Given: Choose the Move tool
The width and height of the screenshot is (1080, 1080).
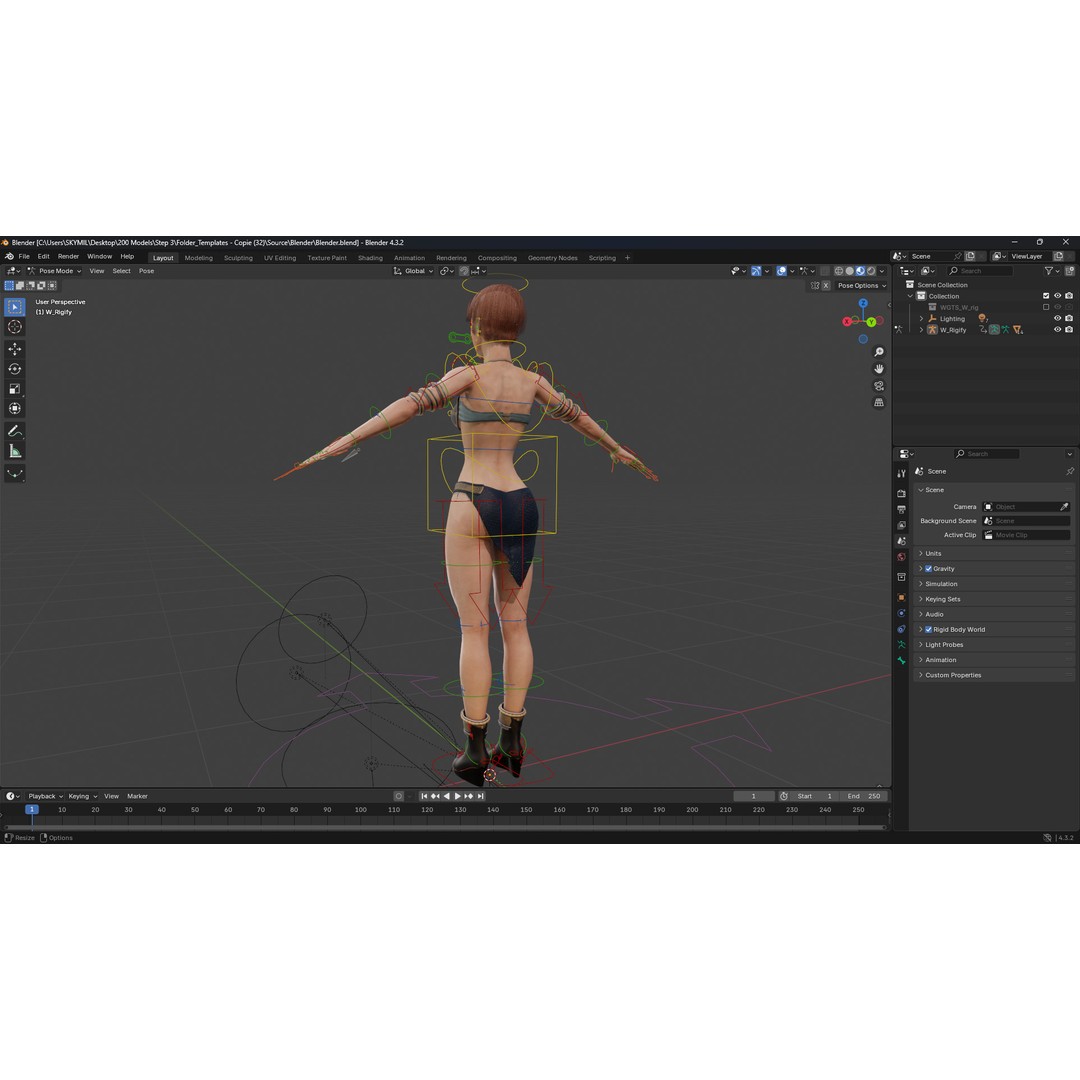Looking at the screenshot, I should pyautogui.click(x=14, y=349).
